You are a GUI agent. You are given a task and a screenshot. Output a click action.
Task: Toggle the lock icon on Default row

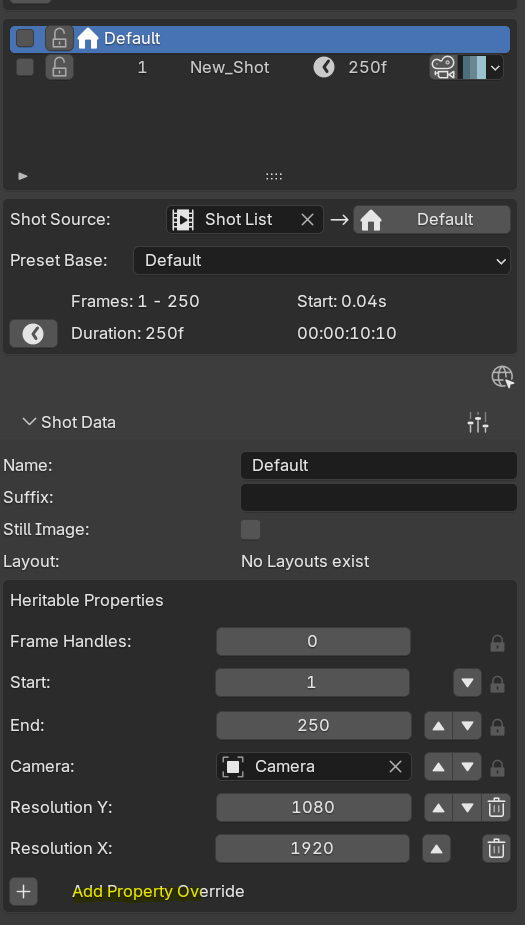coord(59,38)
